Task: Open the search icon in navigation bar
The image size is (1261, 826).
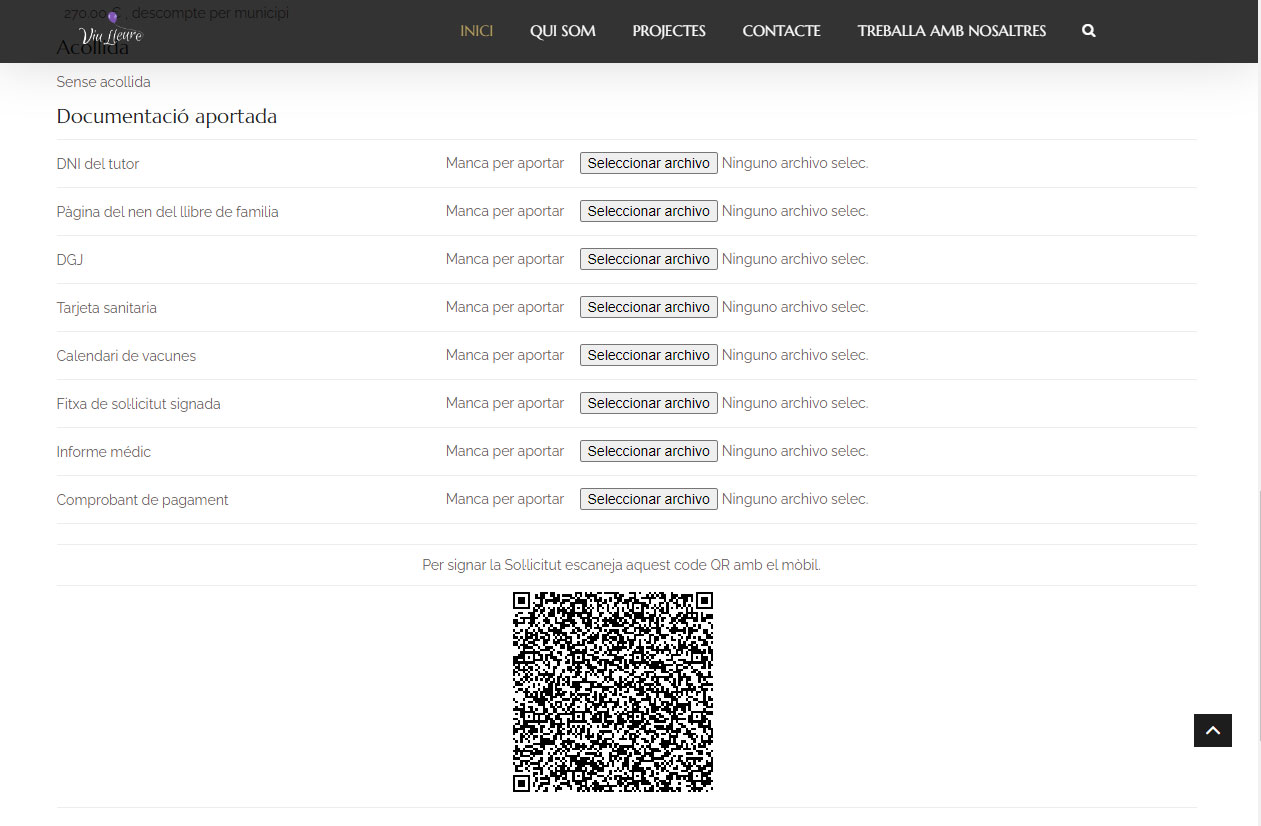Action: (1089, 31)
